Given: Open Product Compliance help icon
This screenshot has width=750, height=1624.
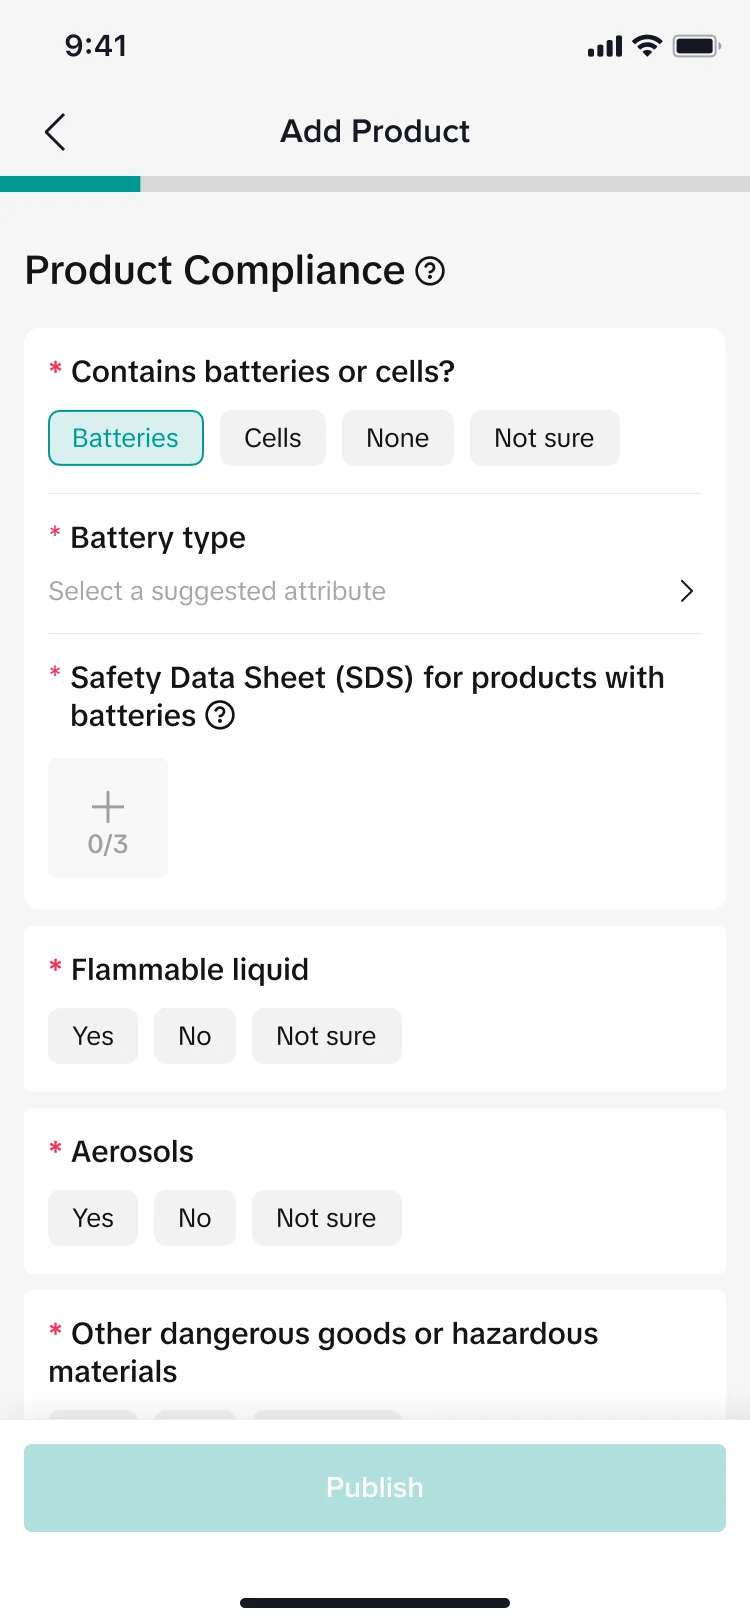Looking at the screenshot, I should coord(430,271).
